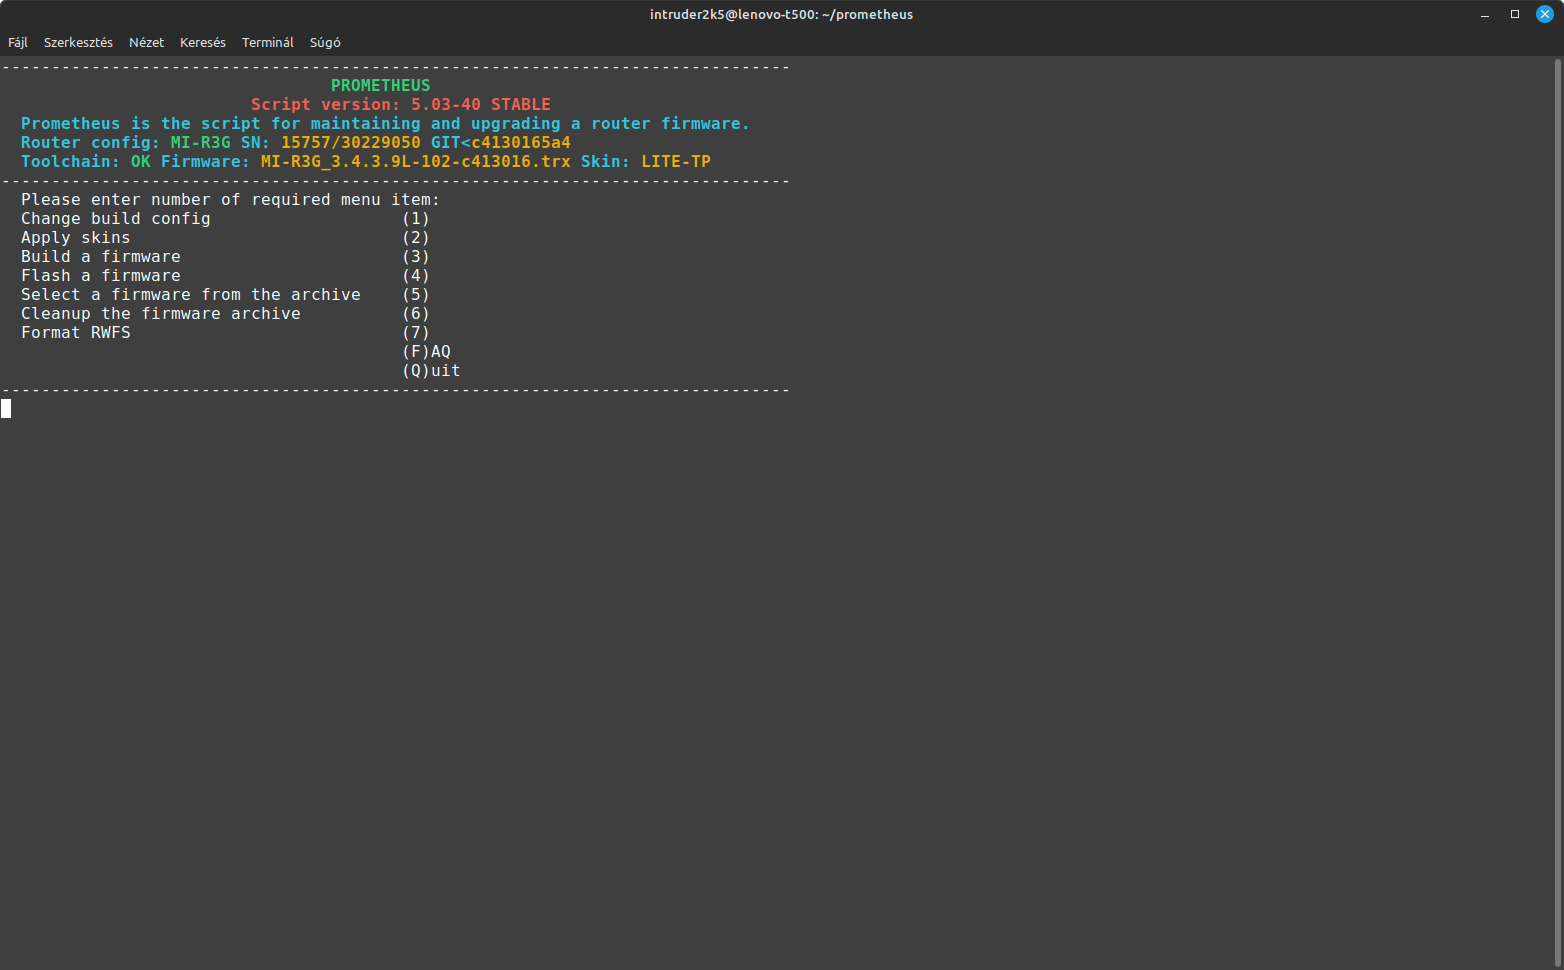Image resolution: width=1564 pixels, height=970 pixels.
Task: Open the Keresés menu
Action: [203, 43]
